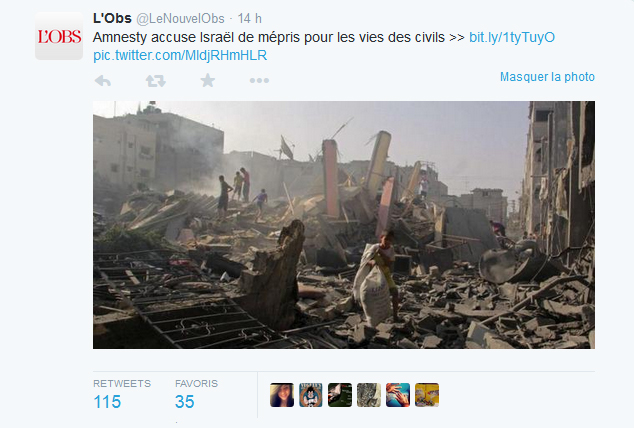Open the third dark green avatar
Viewport: 634px width, 428px height.
(340, 395)
